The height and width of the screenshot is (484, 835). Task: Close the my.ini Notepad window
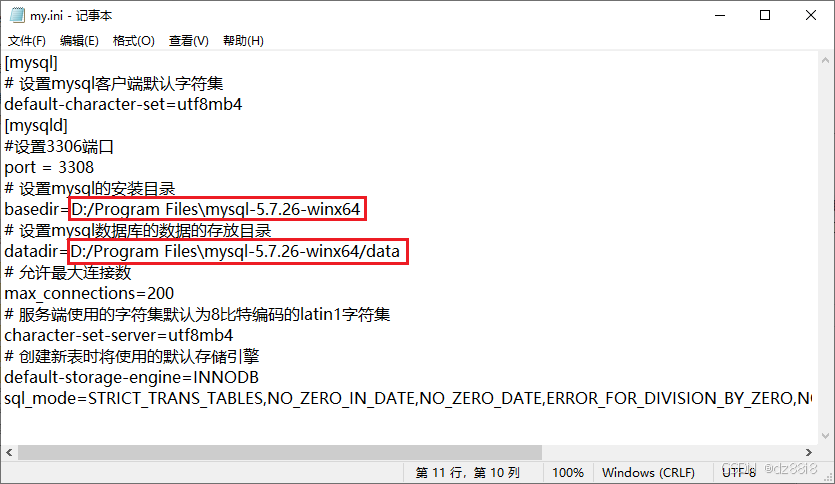tap(811, 15)
